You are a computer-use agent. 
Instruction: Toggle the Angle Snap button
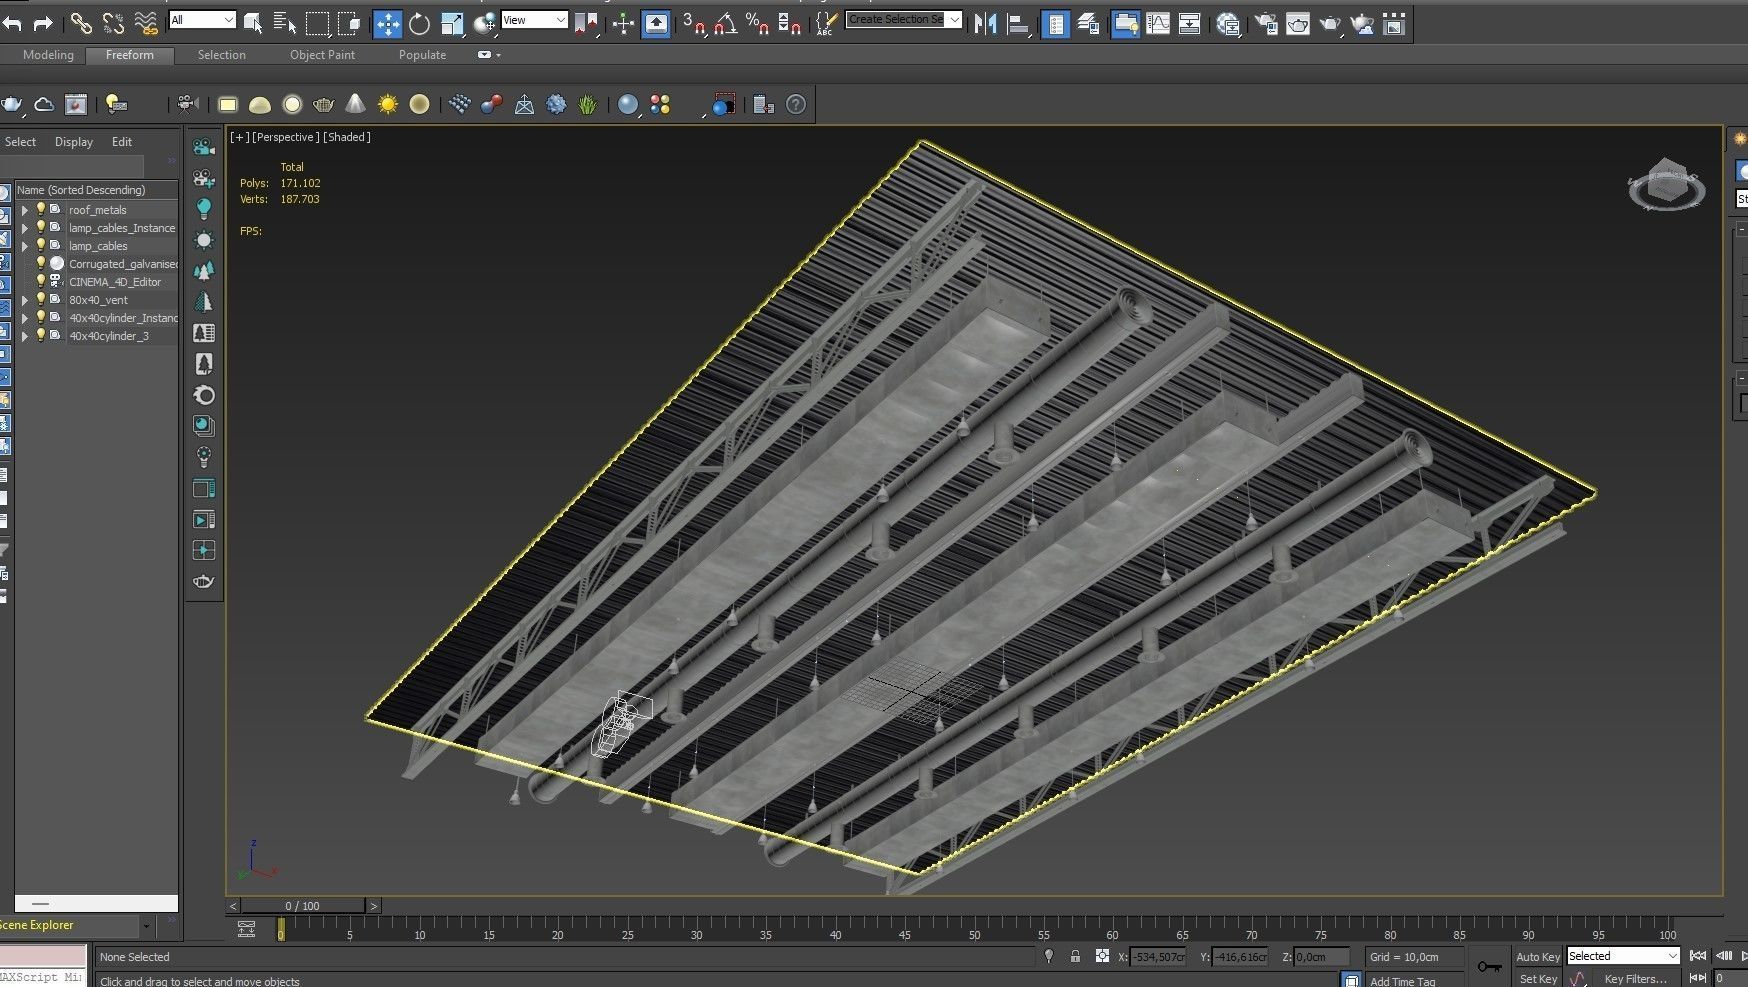[726, 23]
